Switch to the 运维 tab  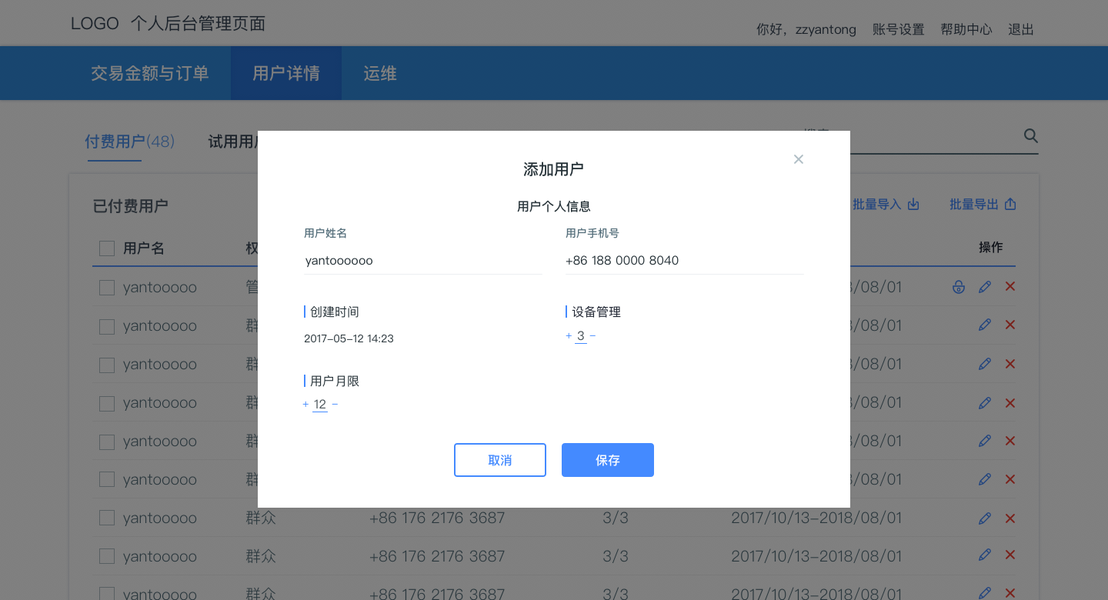click(380, 73)
